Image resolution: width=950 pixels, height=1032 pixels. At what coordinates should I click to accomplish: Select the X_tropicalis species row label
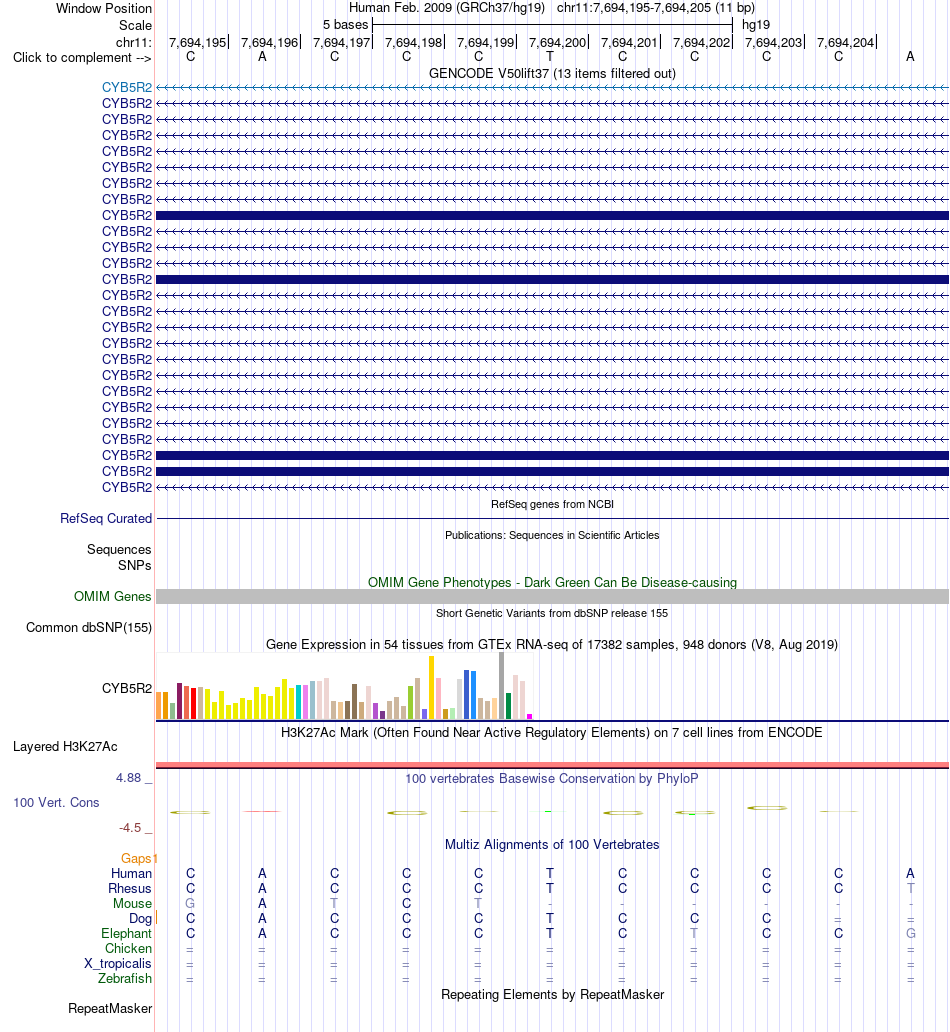118,964
